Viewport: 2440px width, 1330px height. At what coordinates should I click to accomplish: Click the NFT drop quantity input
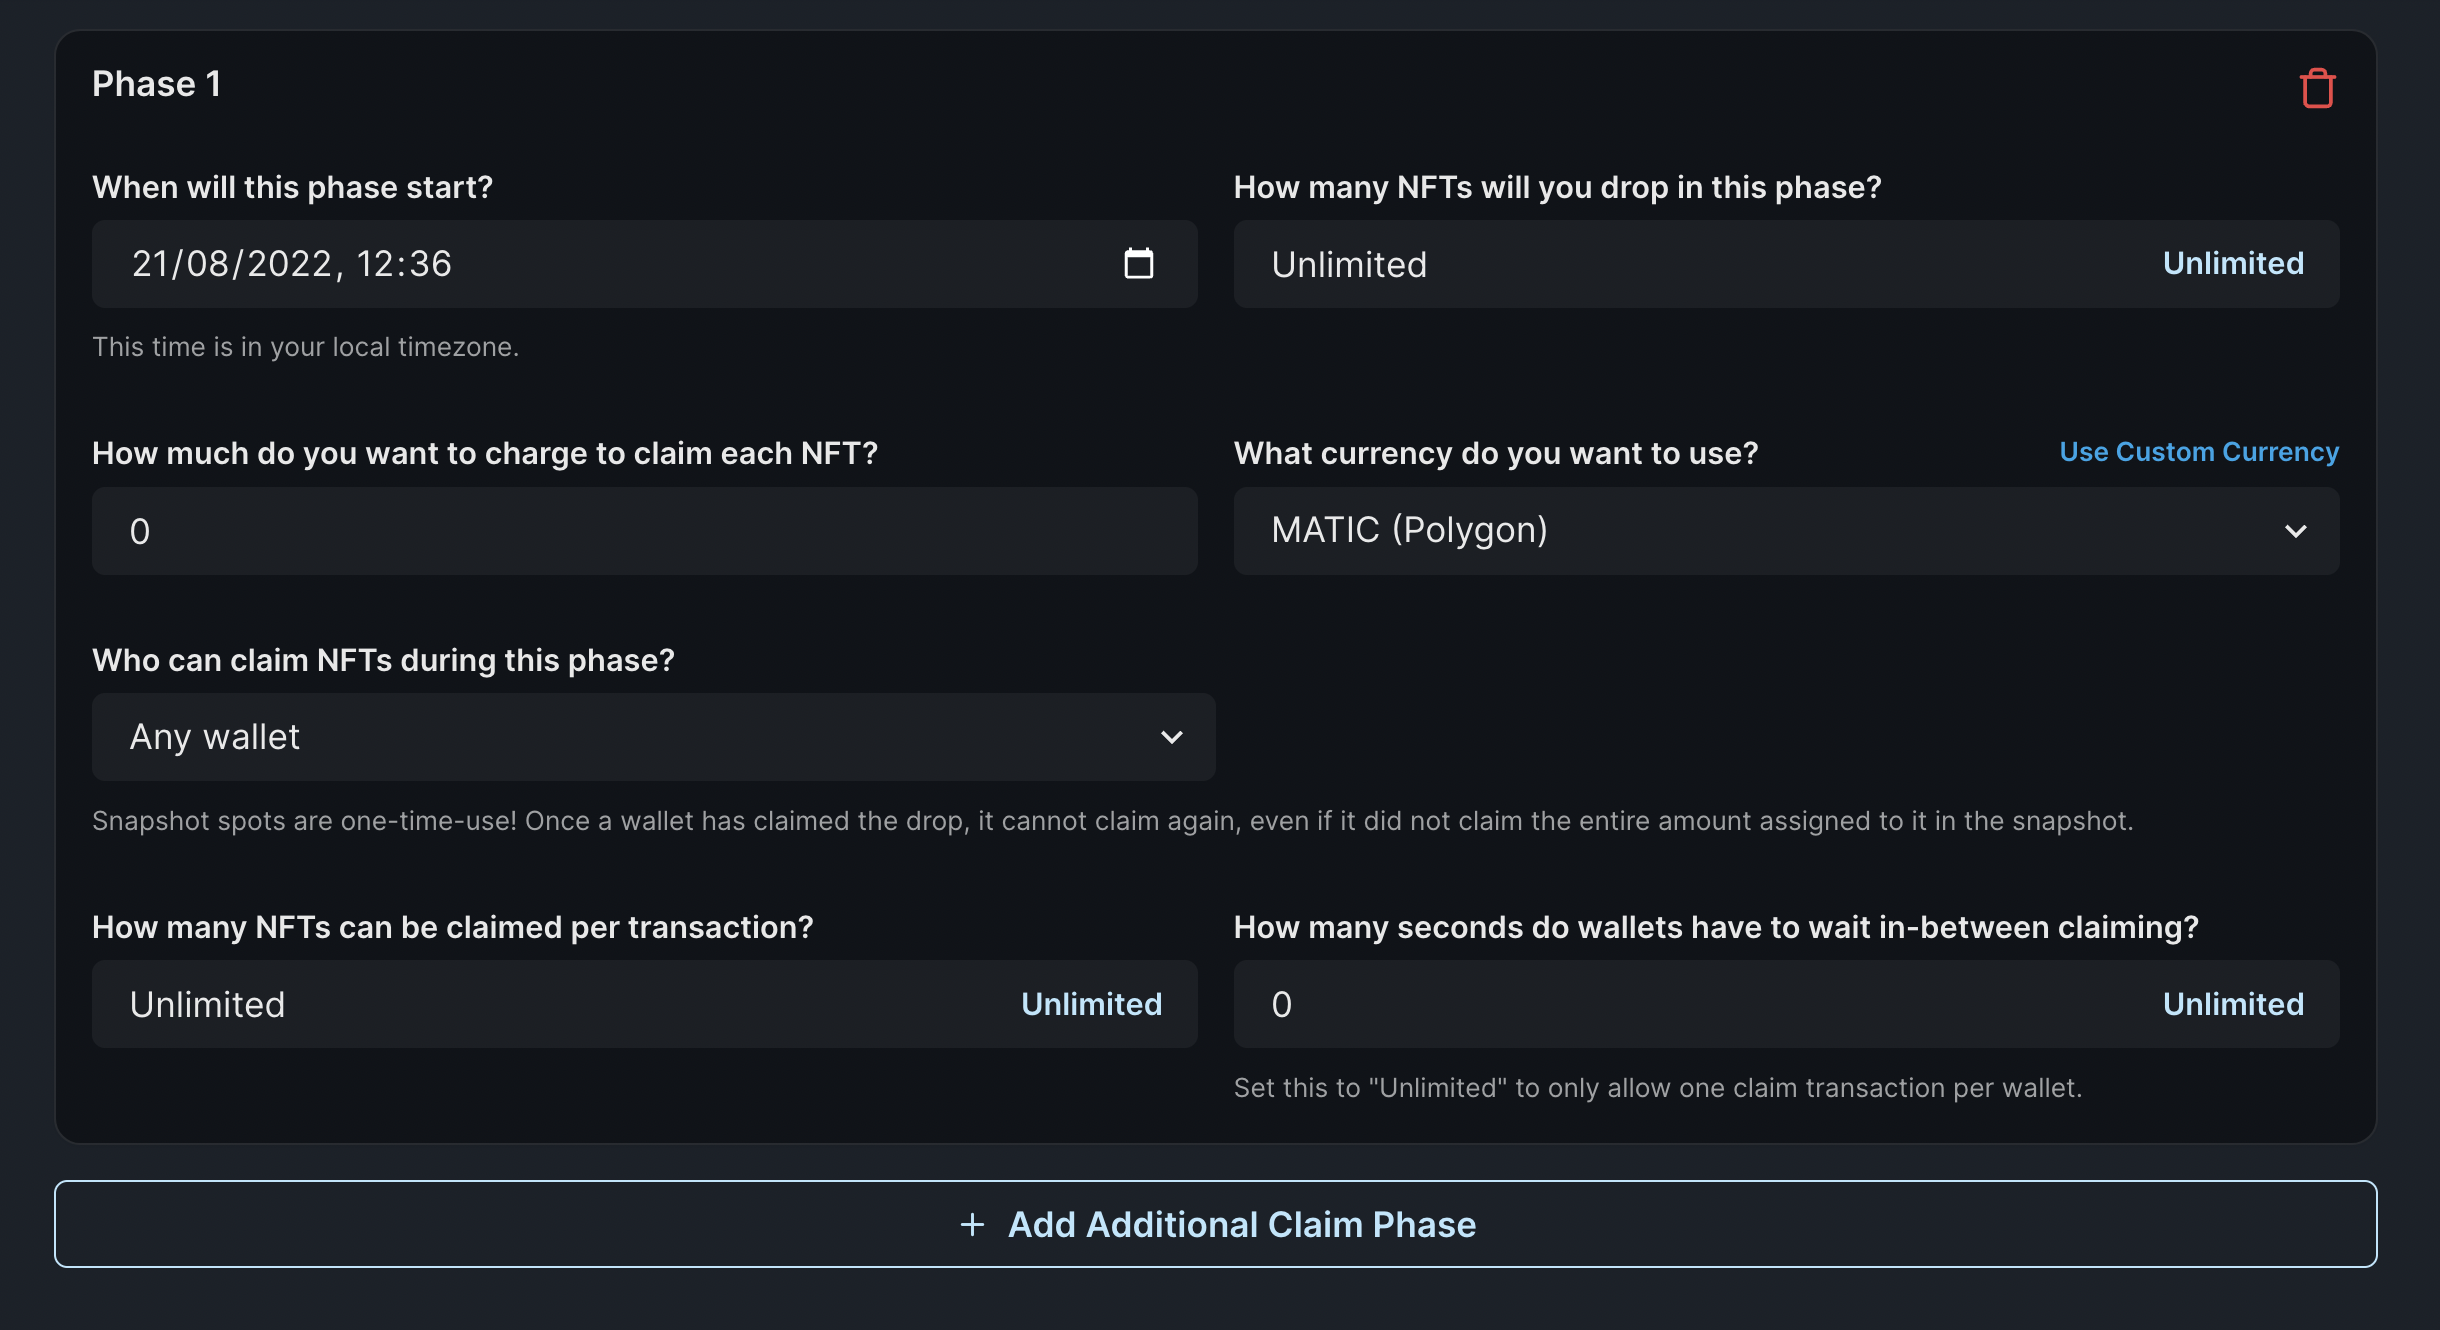pos(1690,264)
